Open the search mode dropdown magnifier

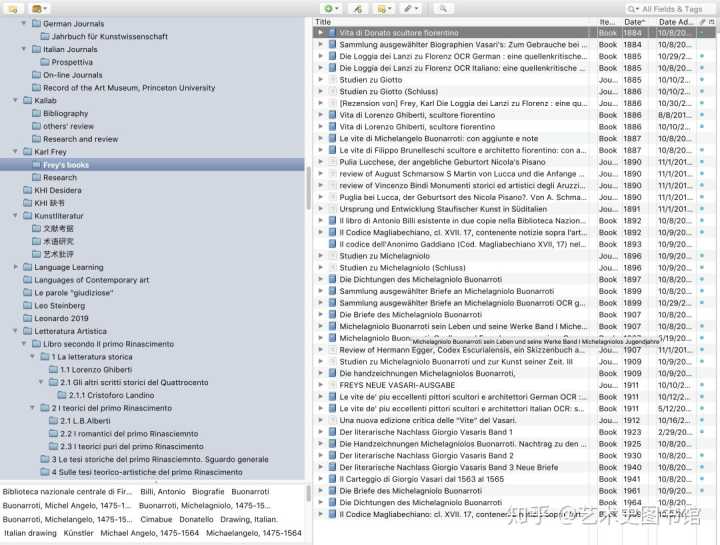[x=633, y=9]
